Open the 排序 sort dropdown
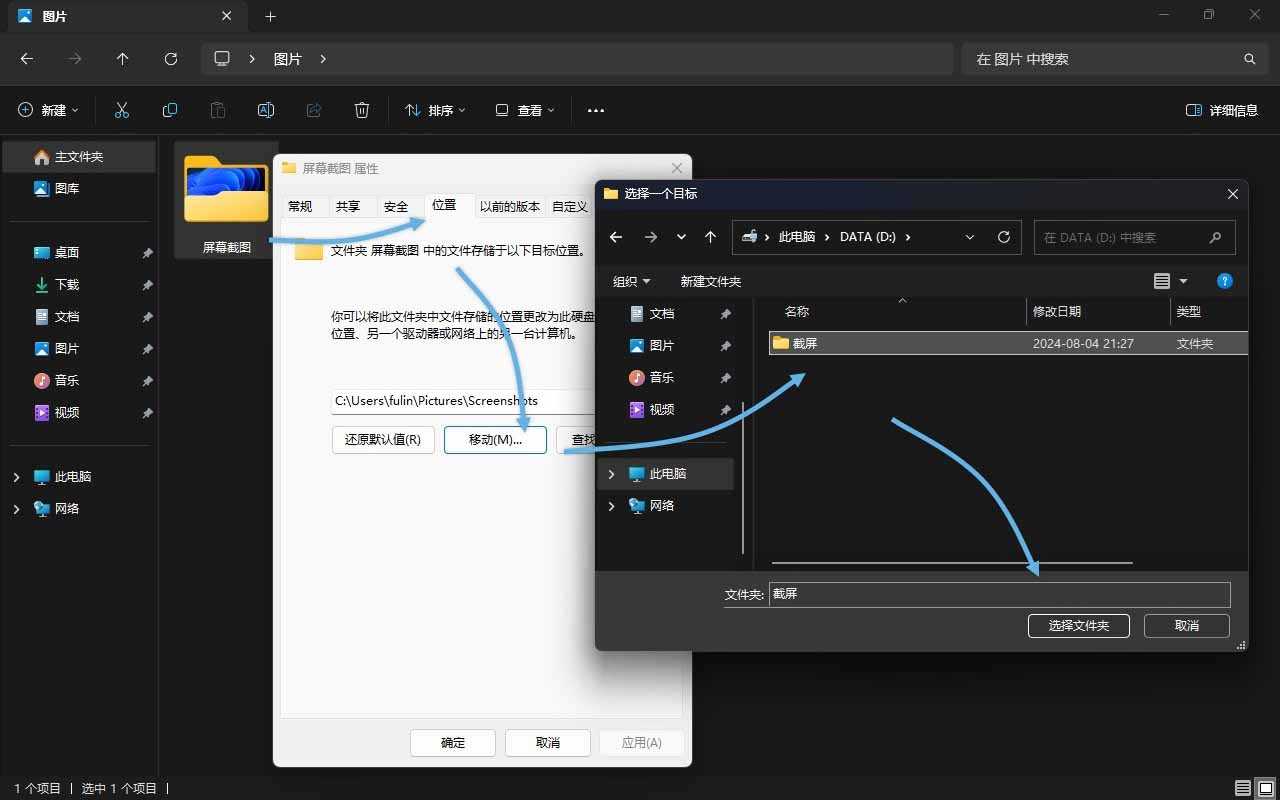 (434, 110)
